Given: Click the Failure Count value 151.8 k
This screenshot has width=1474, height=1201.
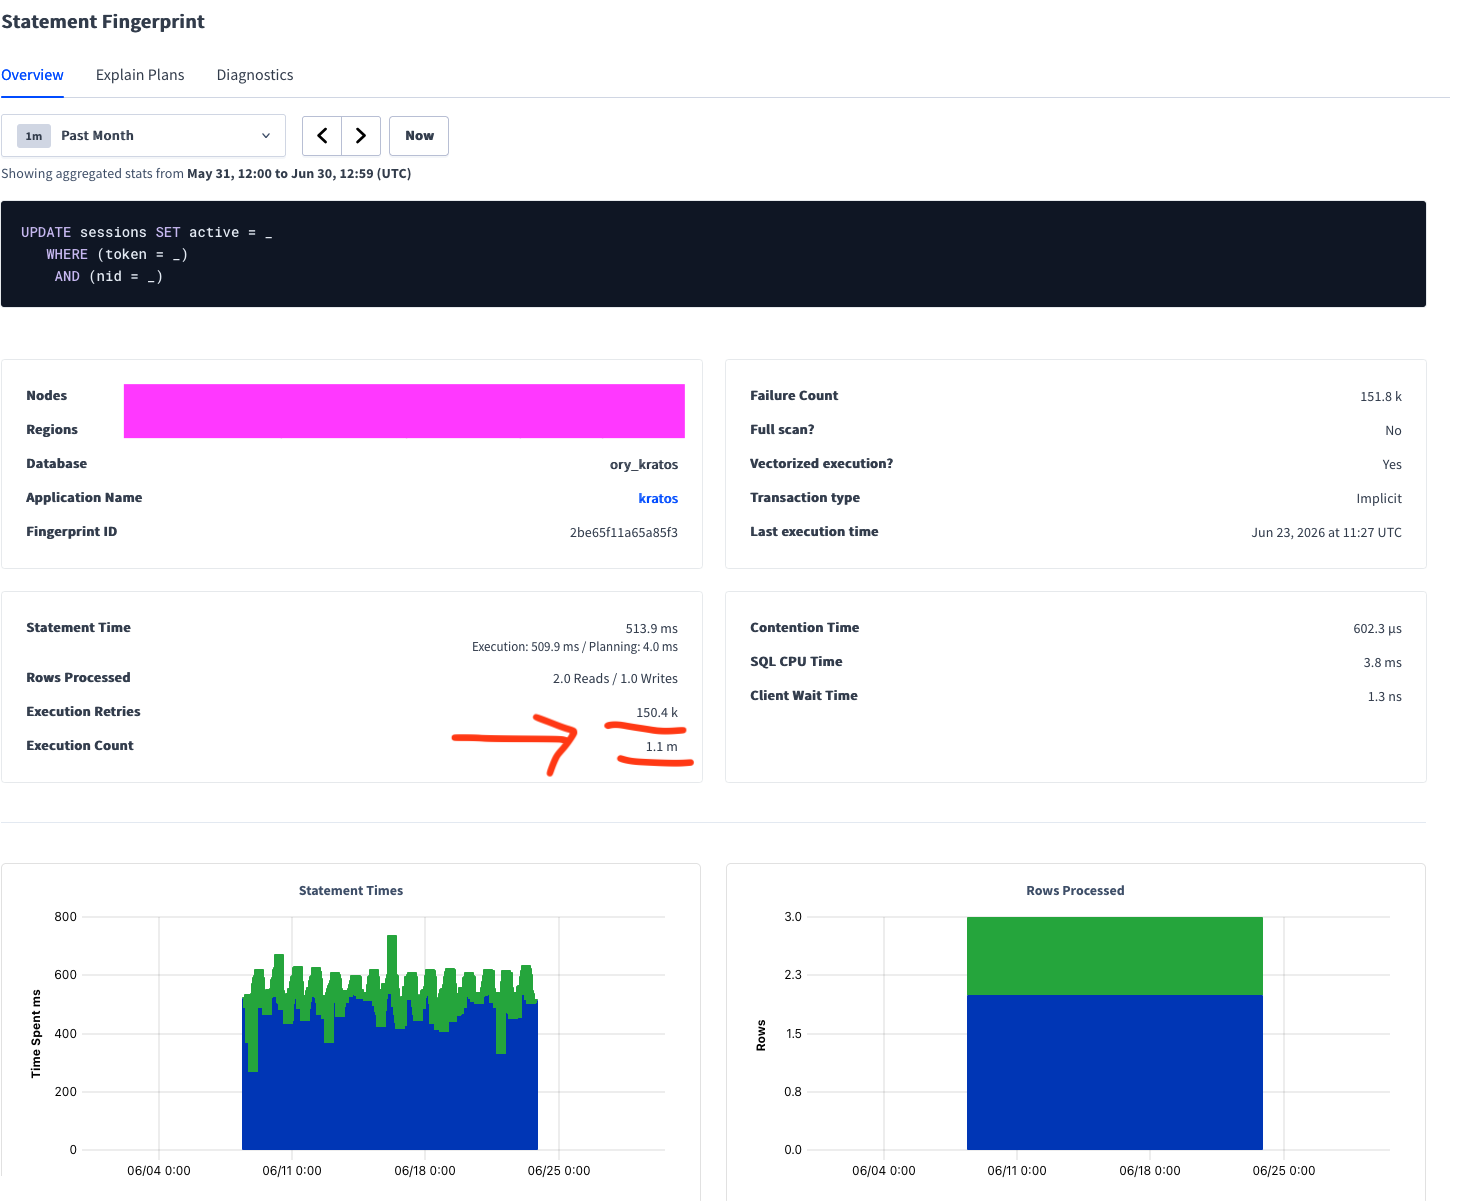Looking at the screenshot, I should [x=1381, y=397].
